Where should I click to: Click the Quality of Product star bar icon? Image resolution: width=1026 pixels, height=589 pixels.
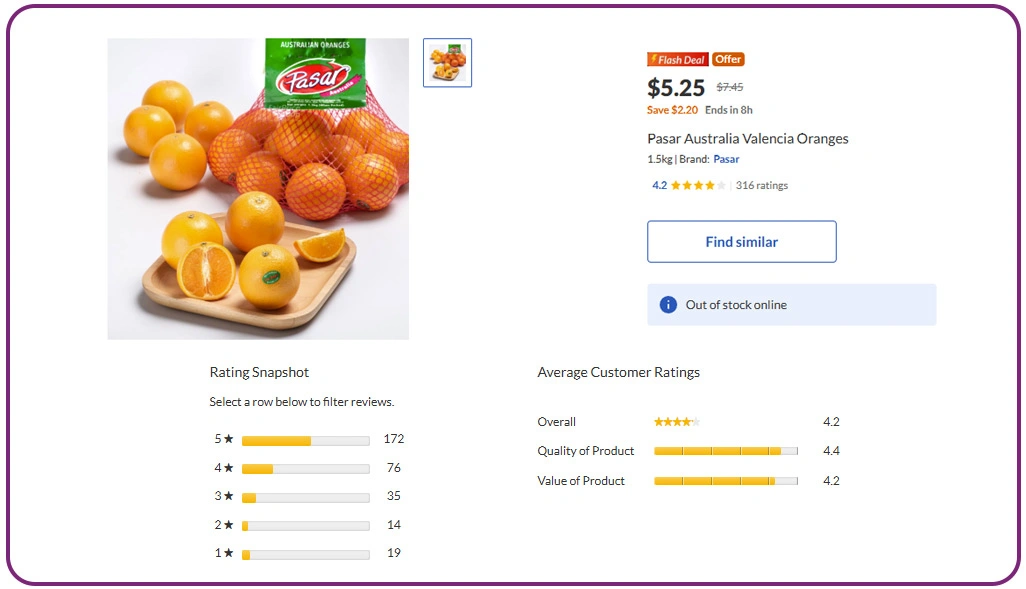pyautogui.click(x=725, y=451)
